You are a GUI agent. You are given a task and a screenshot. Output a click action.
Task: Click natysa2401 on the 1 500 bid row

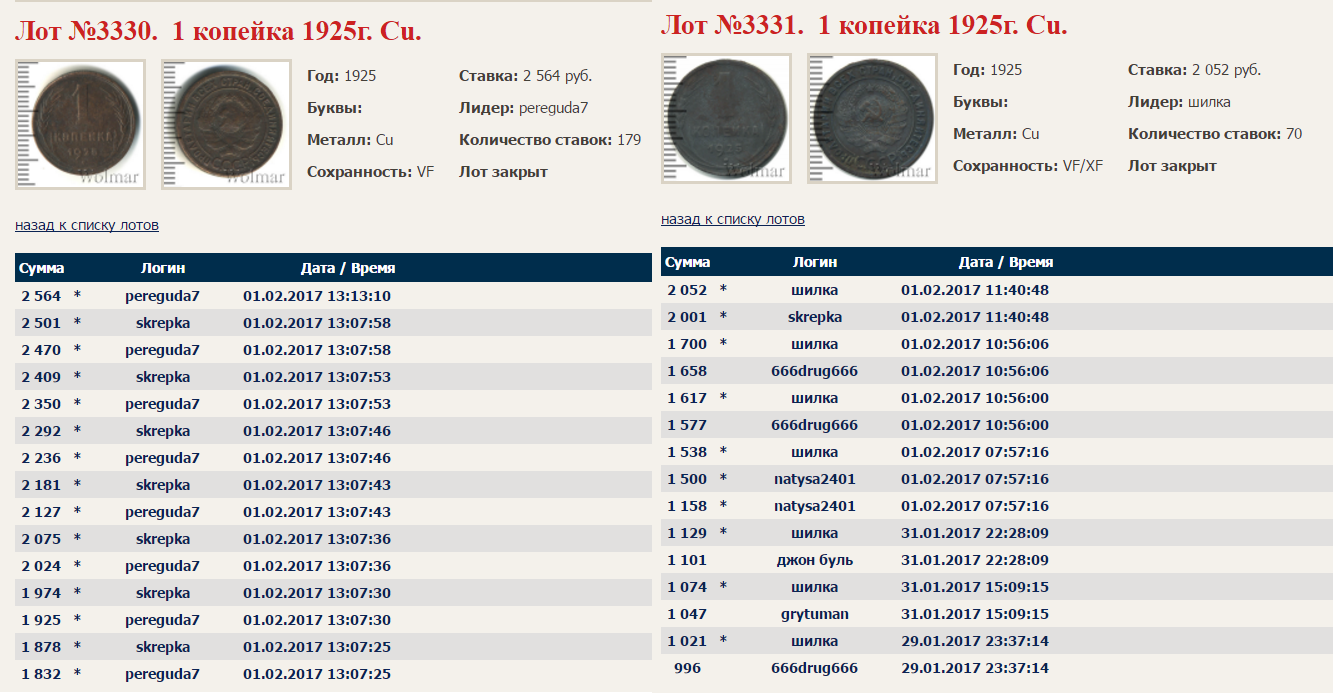click(815, 479)
